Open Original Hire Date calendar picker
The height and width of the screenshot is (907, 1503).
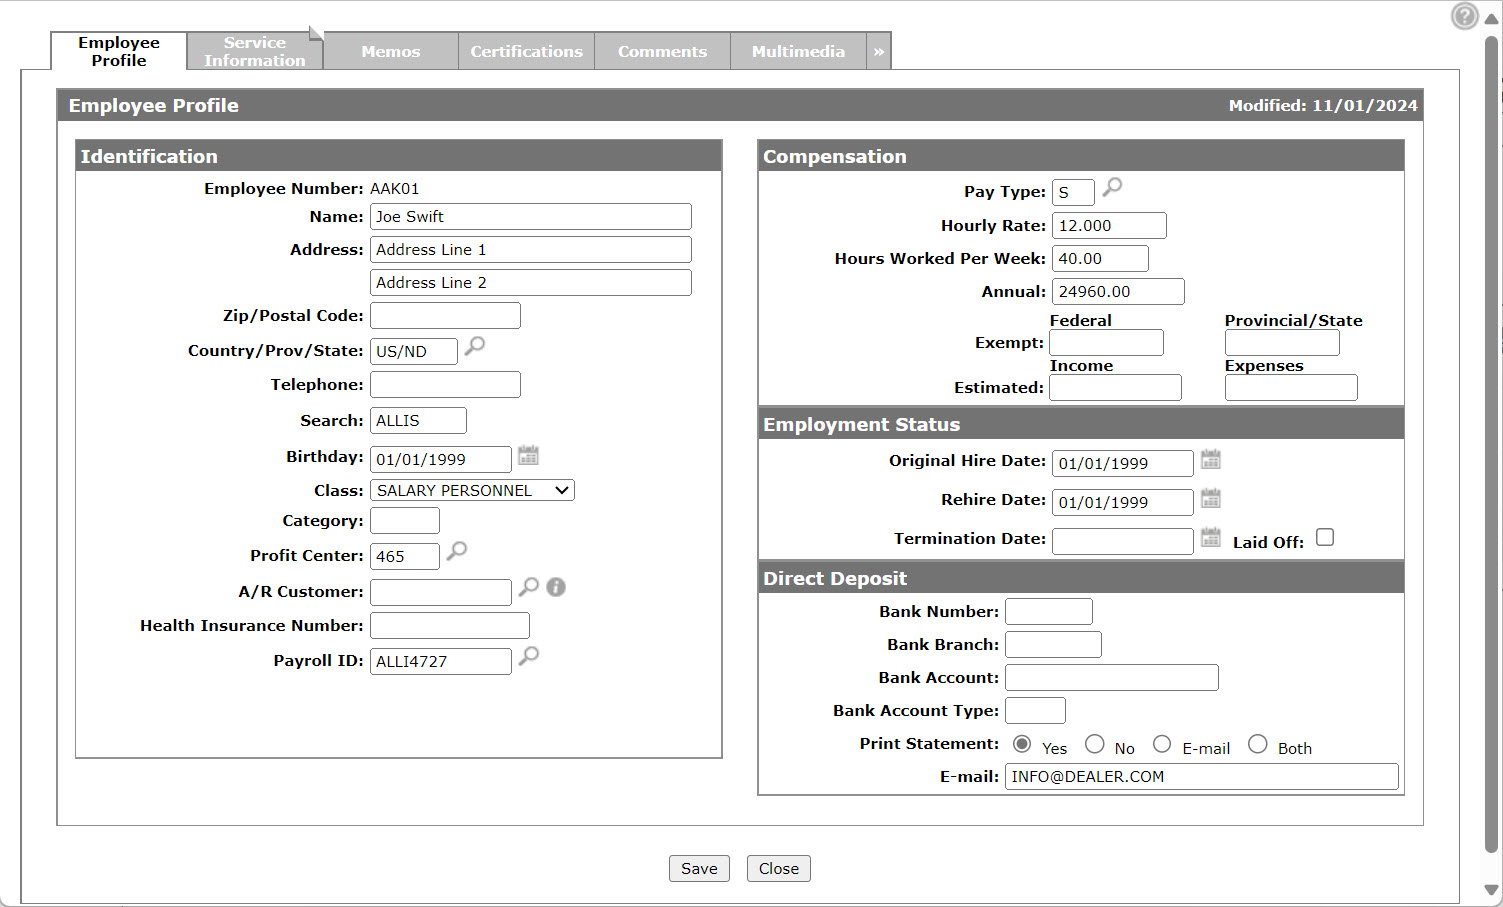[1211, 459]
